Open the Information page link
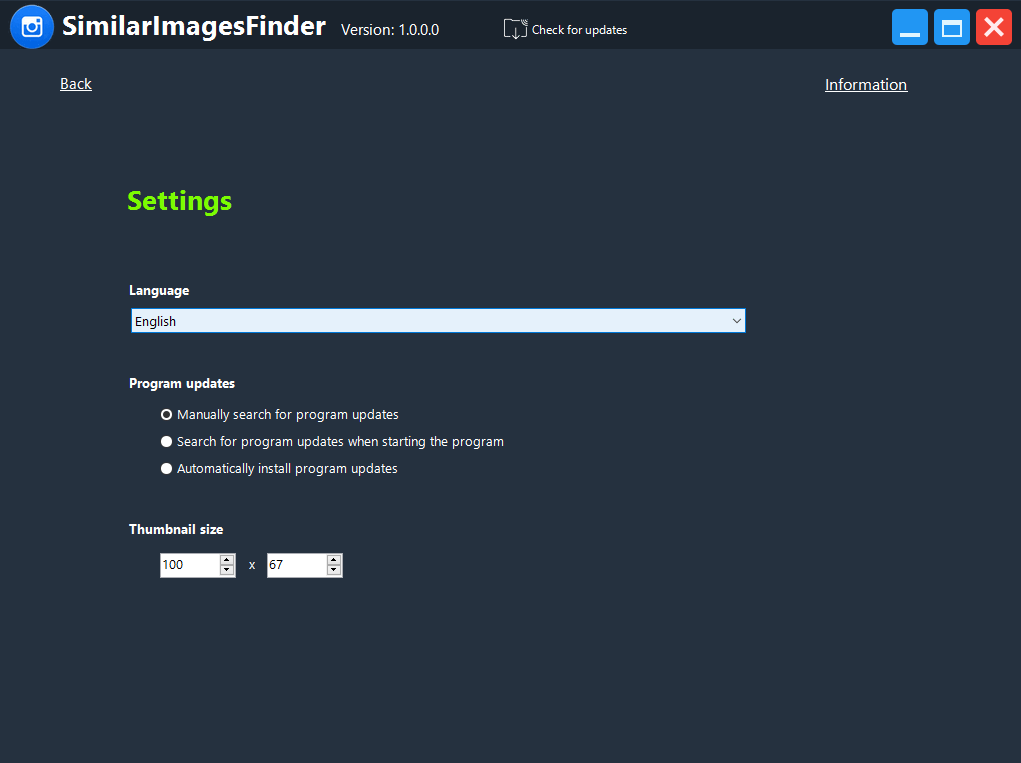The image size is (1021, 763). tap(865, 85)
